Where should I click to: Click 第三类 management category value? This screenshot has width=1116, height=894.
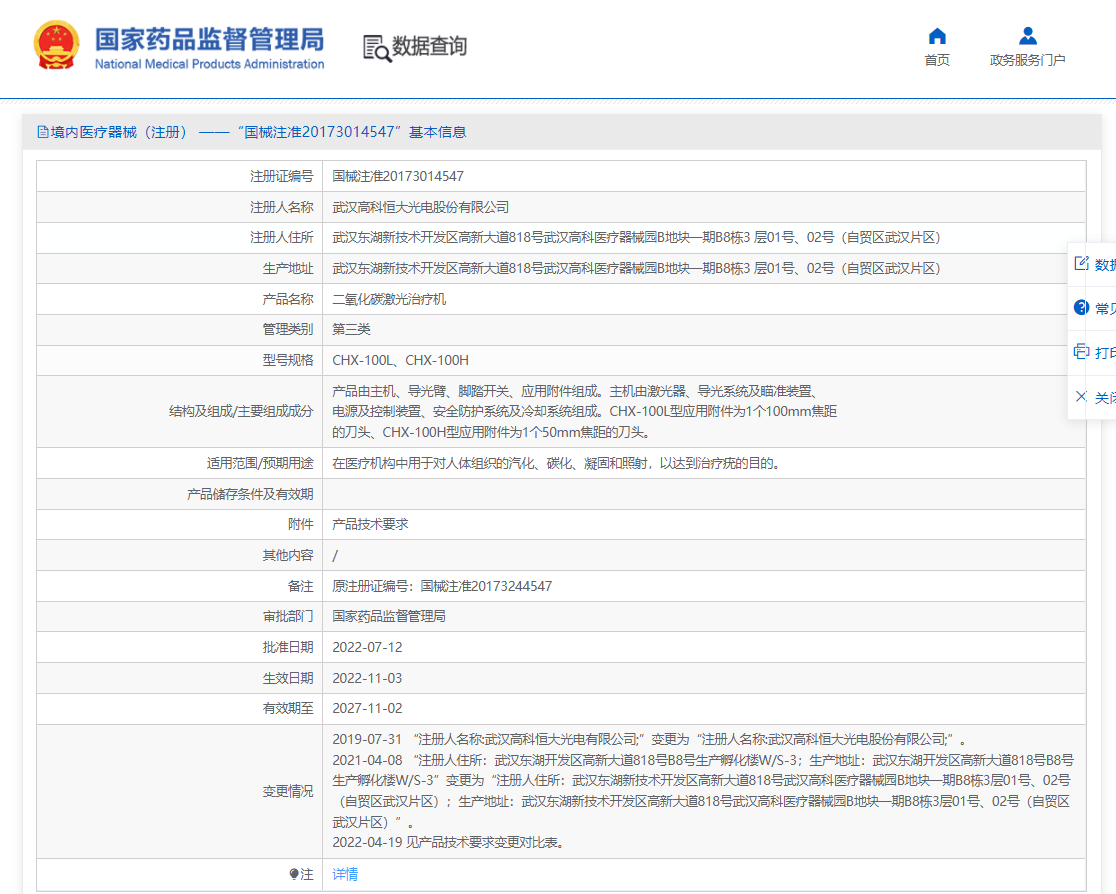click(352, 330)
